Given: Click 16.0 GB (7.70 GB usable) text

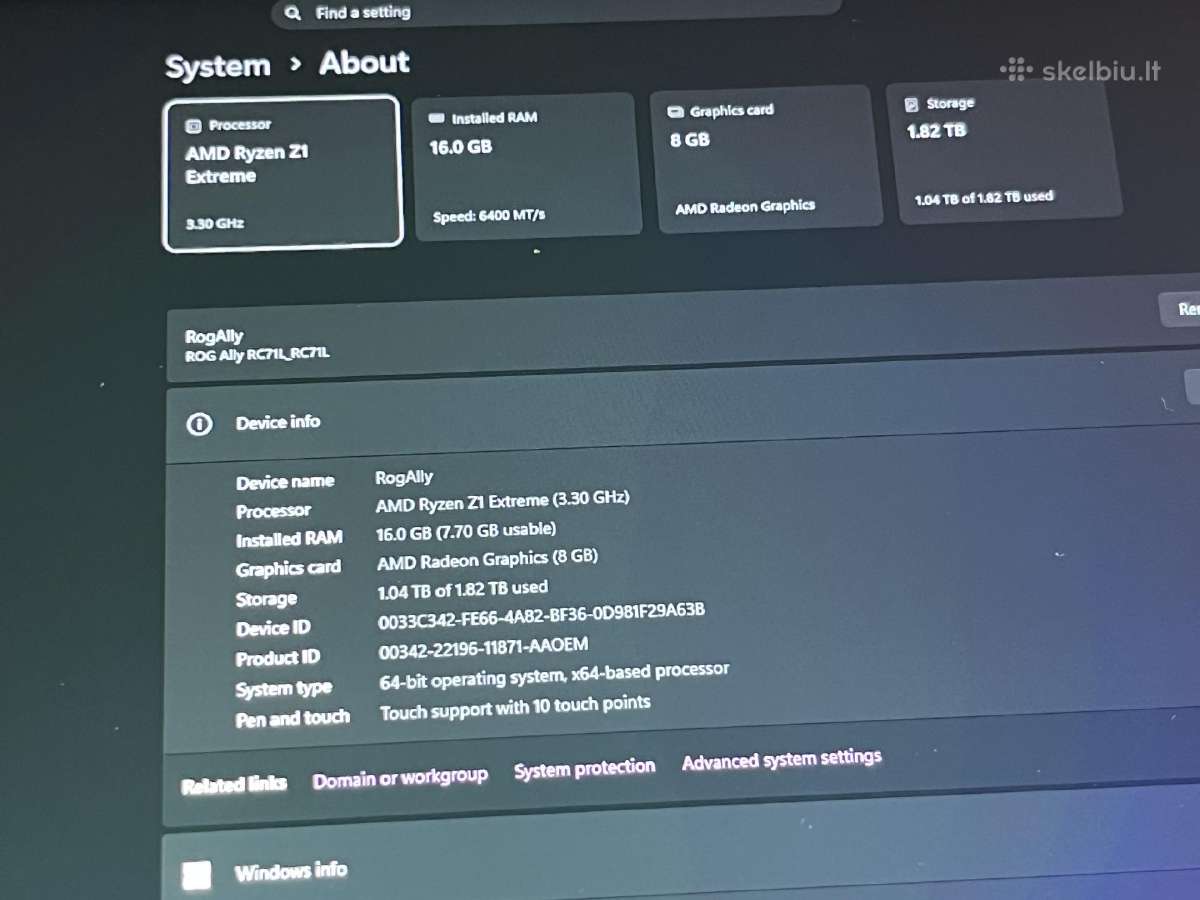Looking at the screenshot, I should pyautogui.click(x=466, y=531).
